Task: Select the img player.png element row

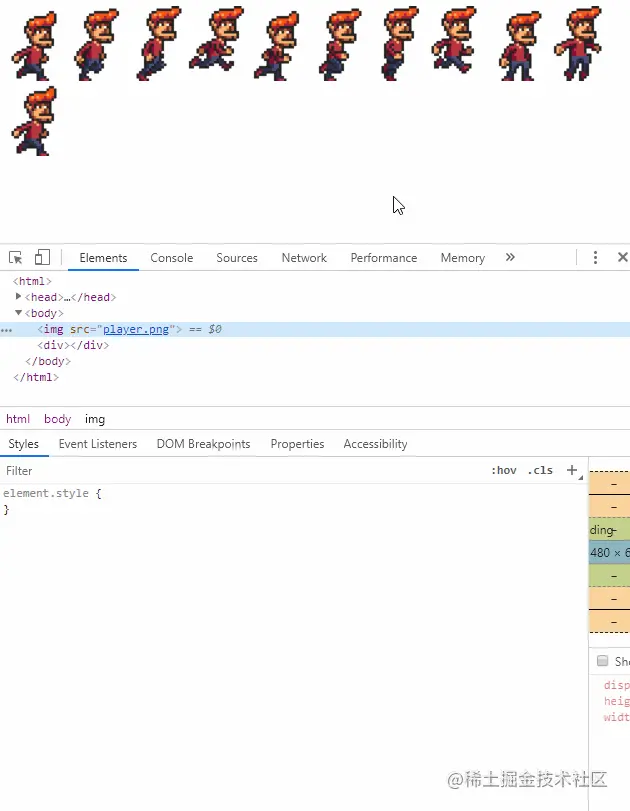Action: coord(315,329)
